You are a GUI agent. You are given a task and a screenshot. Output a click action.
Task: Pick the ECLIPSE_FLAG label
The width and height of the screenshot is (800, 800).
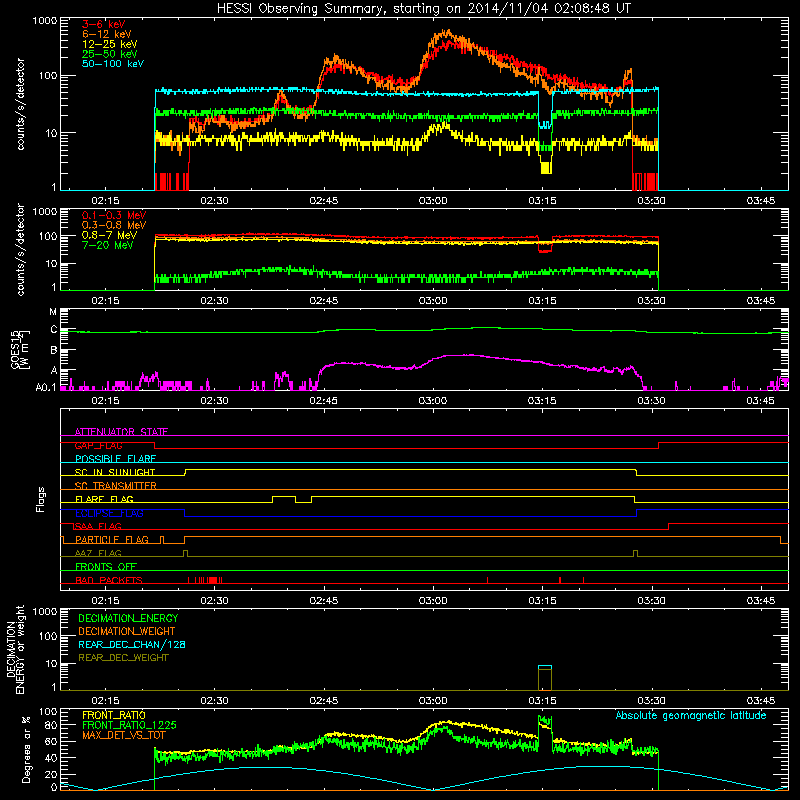[109, 513]
